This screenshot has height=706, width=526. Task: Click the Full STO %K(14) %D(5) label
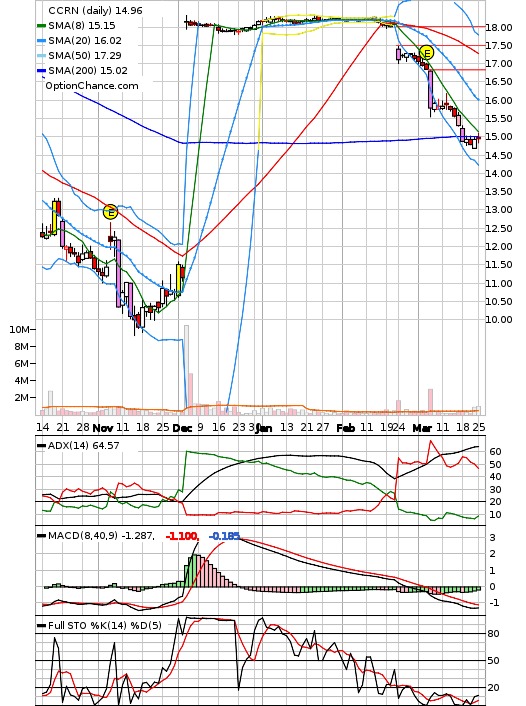[104, 625]
